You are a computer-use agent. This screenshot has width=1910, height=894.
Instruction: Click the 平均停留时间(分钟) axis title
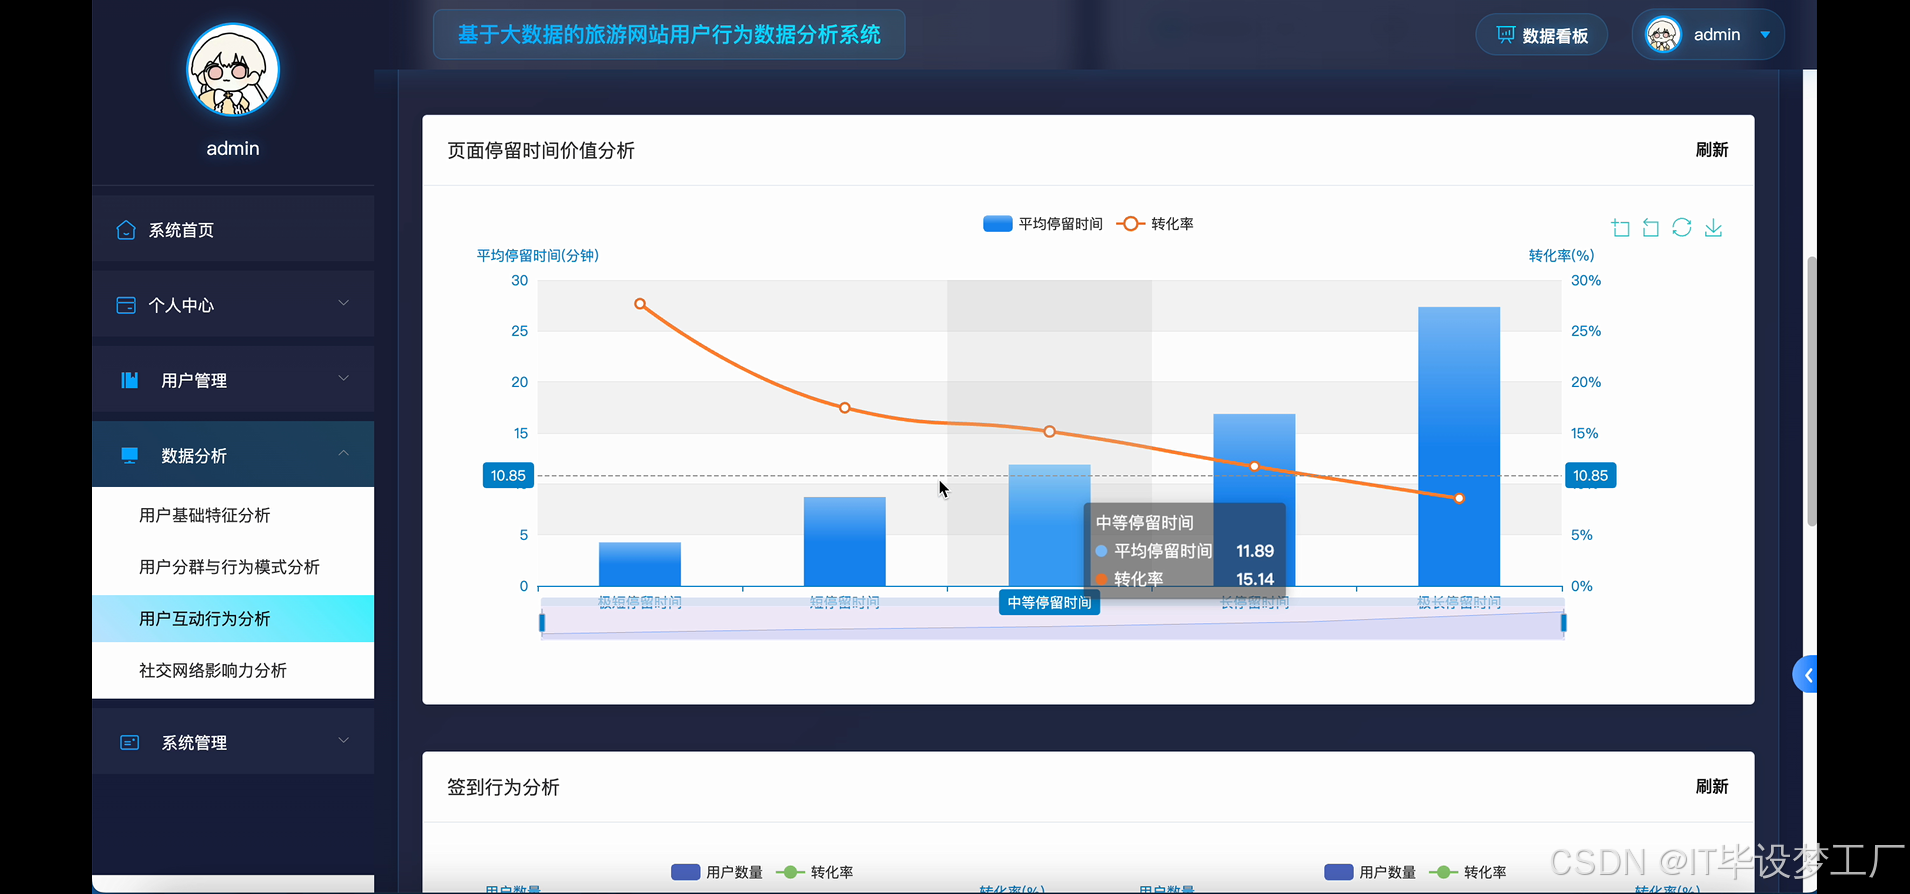(x=538, y=256)
